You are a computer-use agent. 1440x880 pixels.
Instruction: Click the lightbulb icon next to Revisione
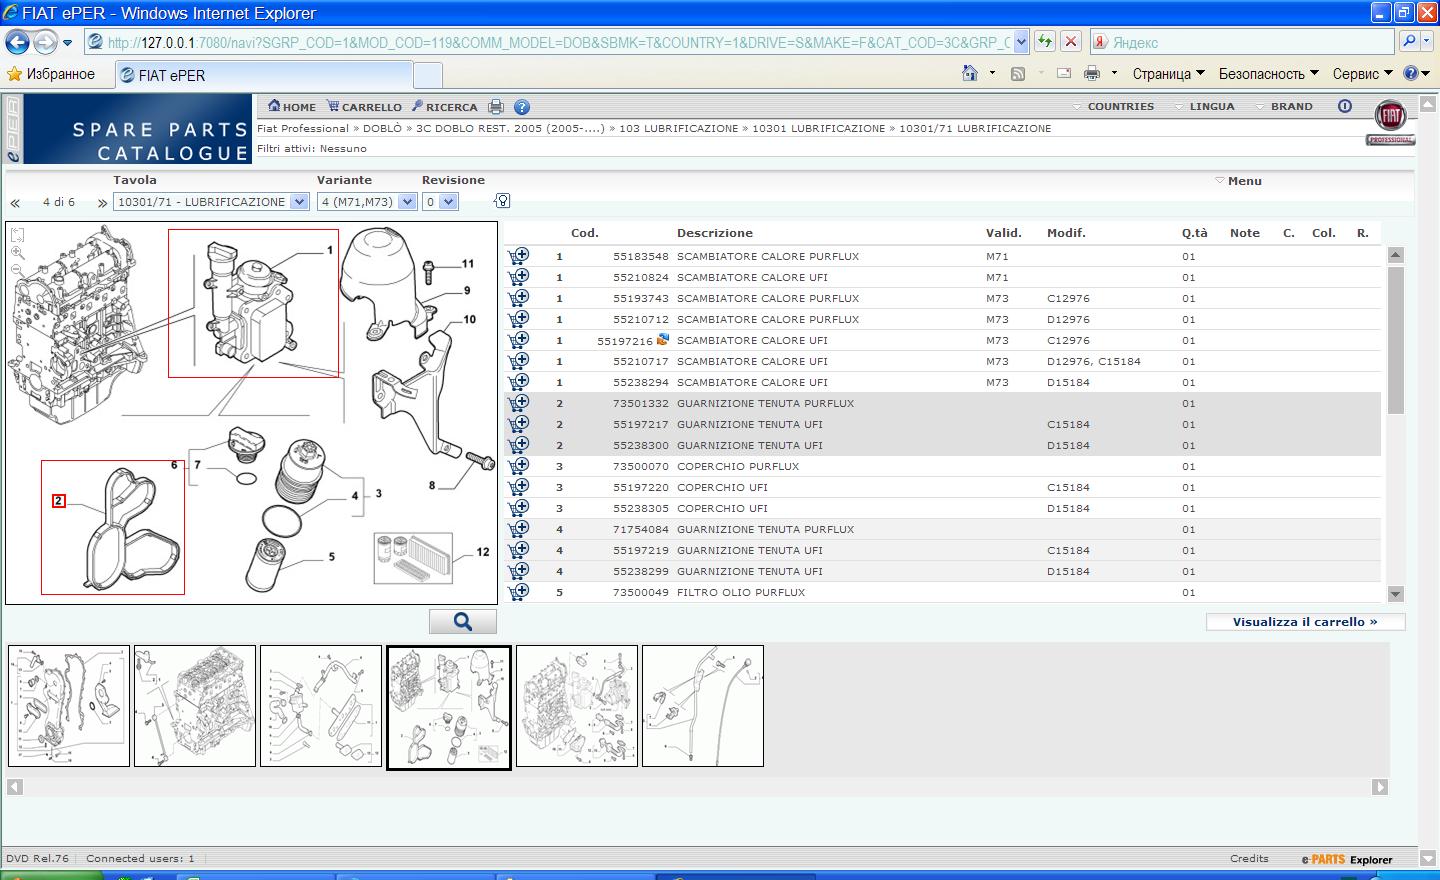502,201
